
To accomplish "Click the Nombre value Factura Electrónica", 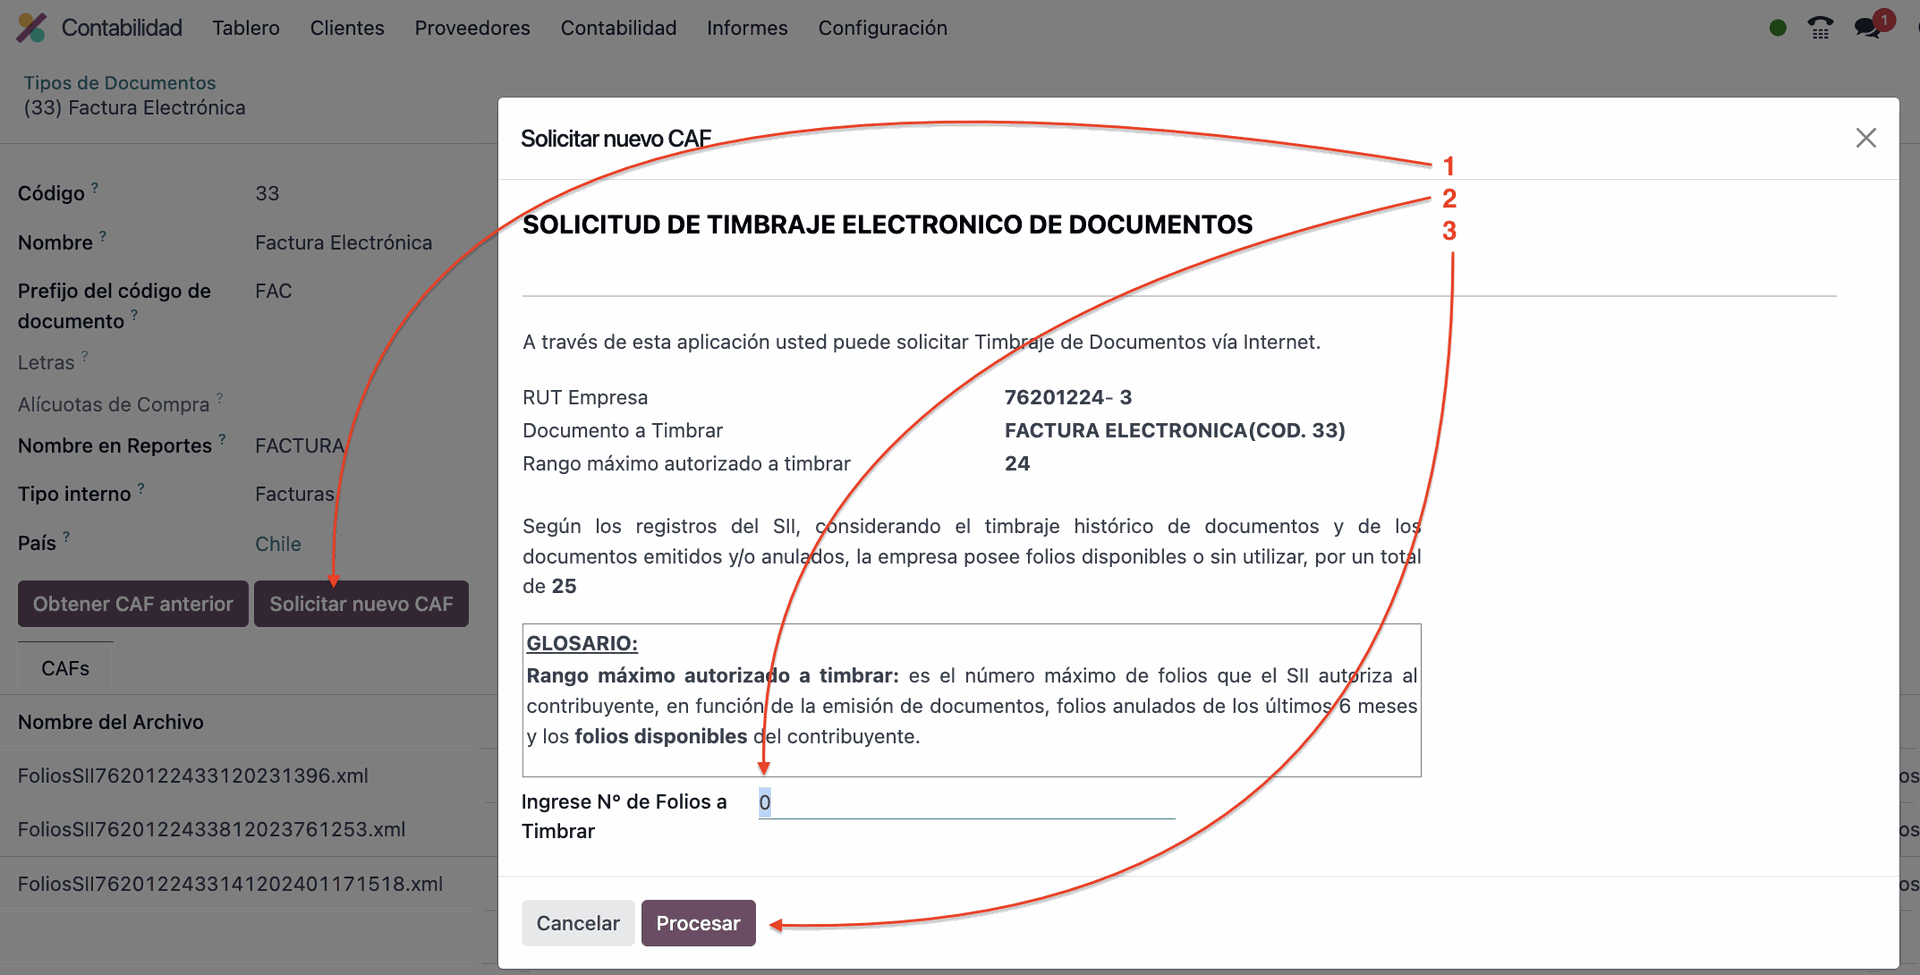I will (344, 243).
